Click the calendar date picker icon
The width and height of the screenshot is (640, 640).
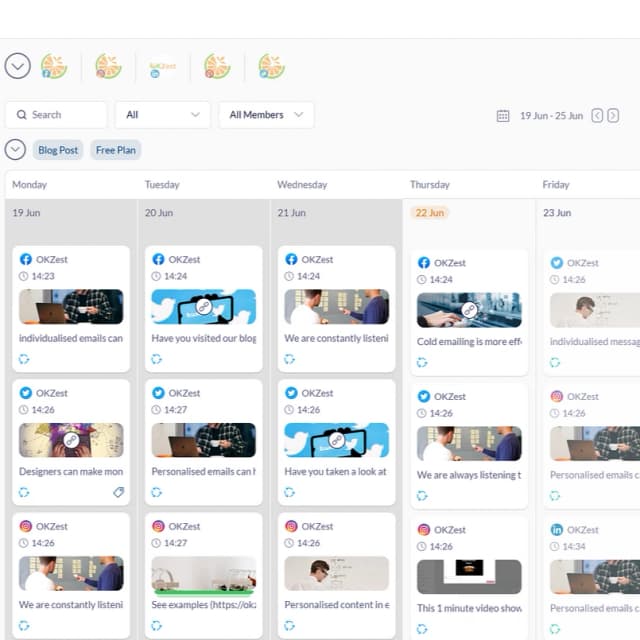[503, 116]
